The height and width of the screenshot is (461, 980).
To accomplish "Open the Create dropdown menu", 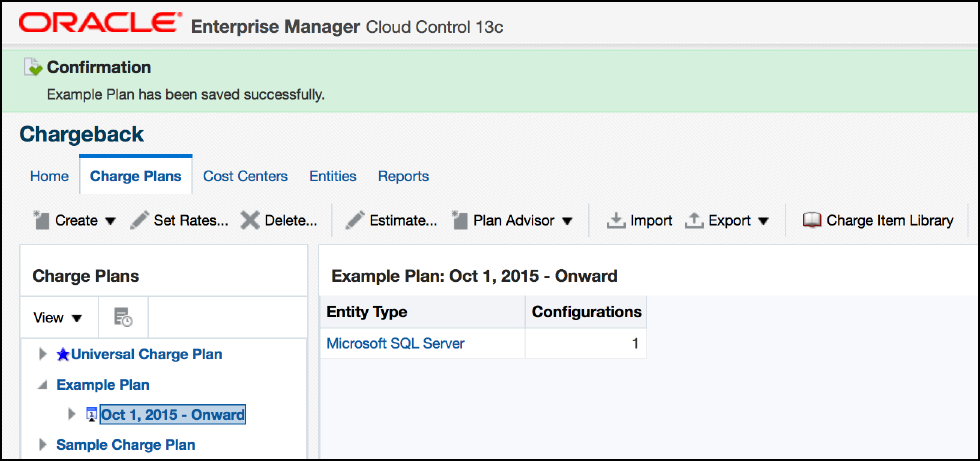I will pos(75,220).
